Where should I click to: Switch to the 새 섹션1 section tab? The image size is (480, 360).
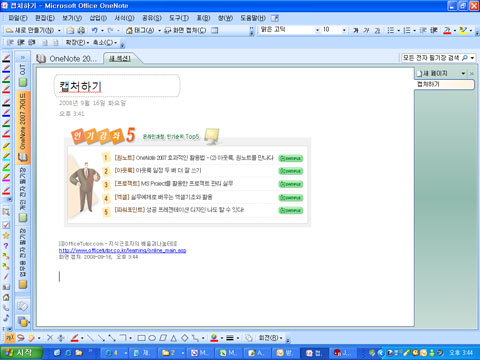[120, 59]
